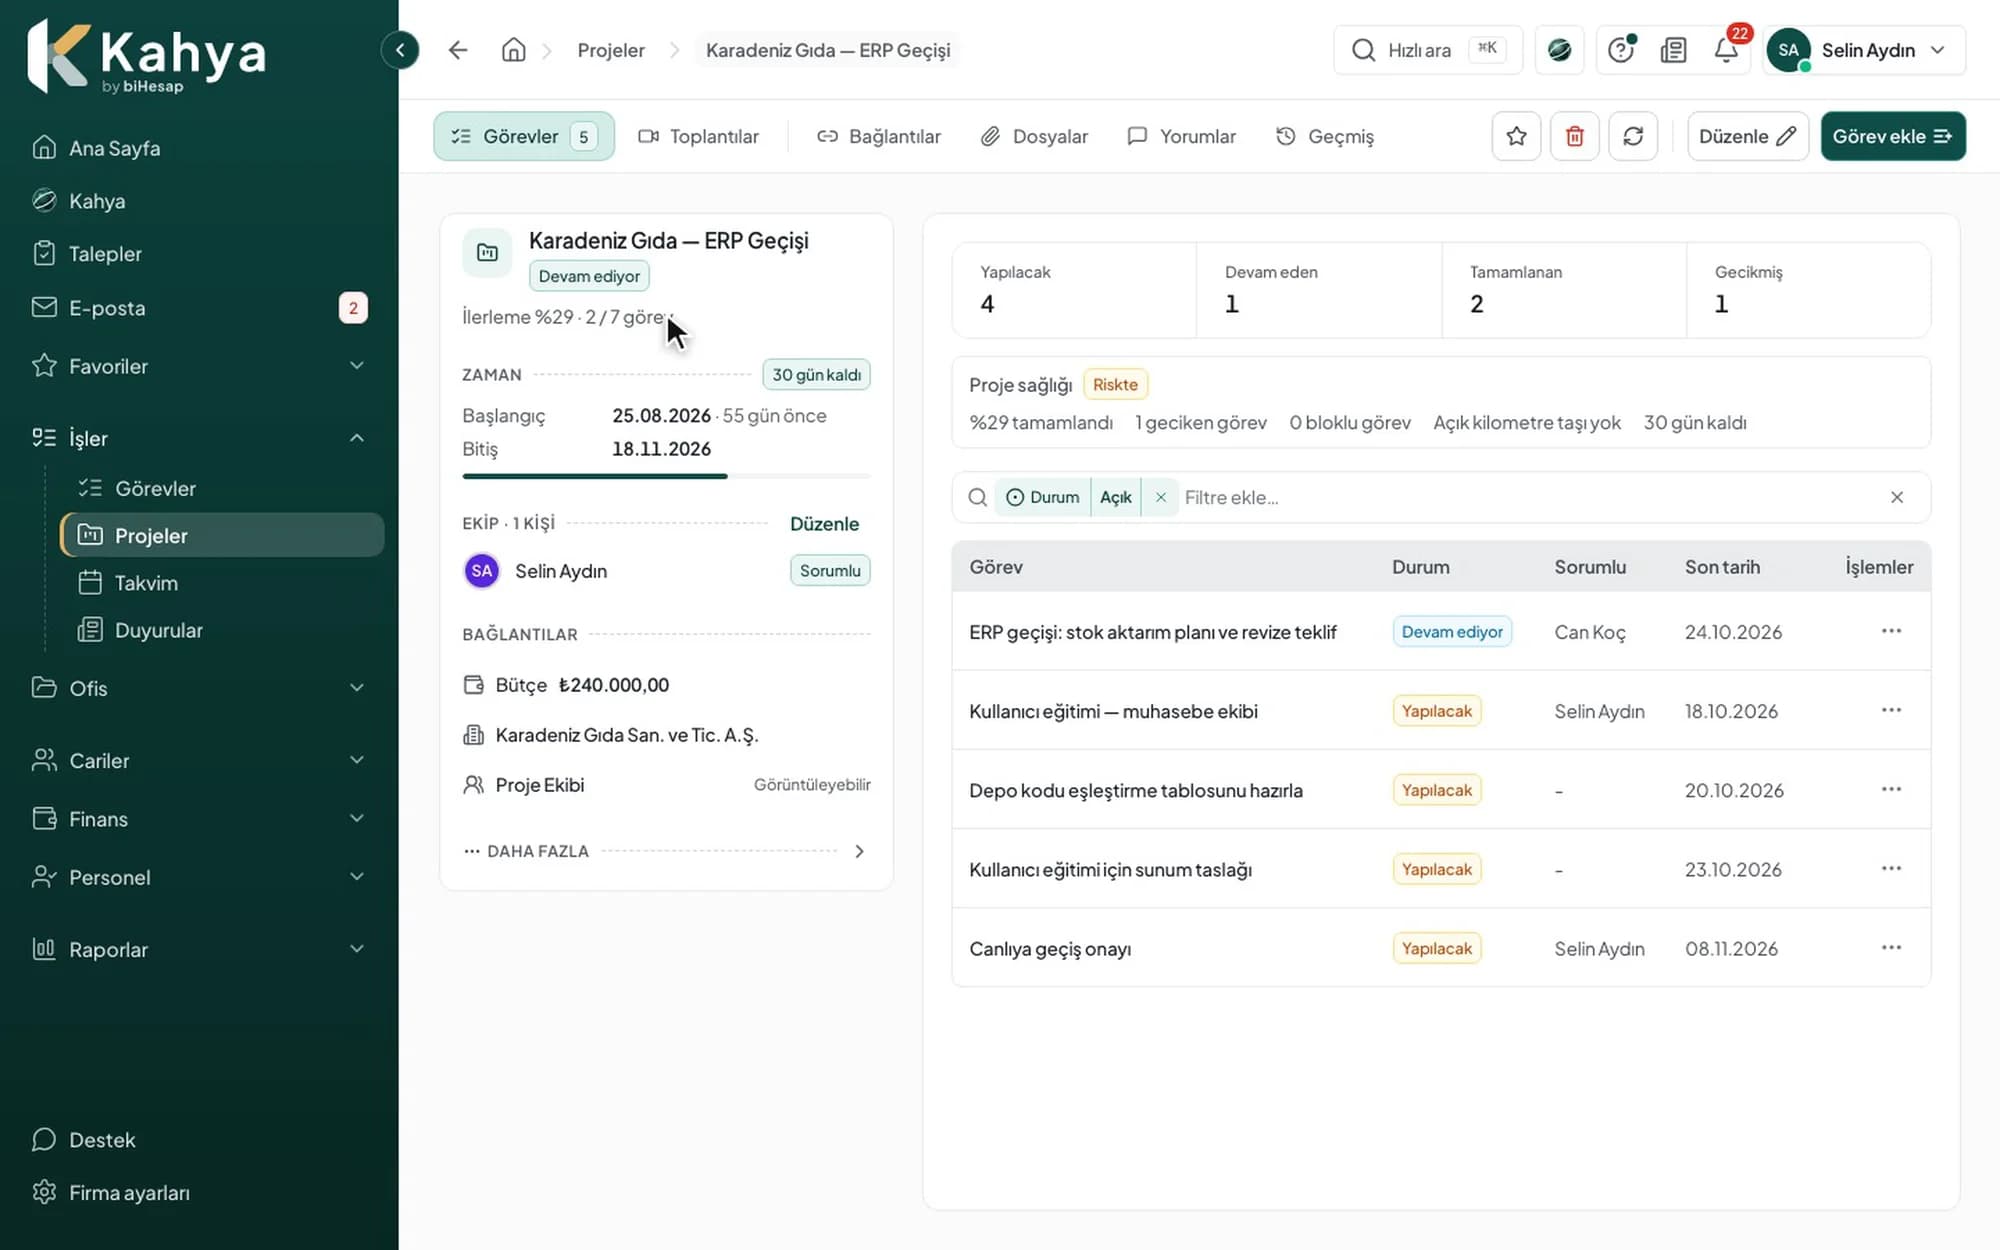Click the top Düzenle button with pencil
Screen dimensions: 2000x1250
[x=1748, y=136]
